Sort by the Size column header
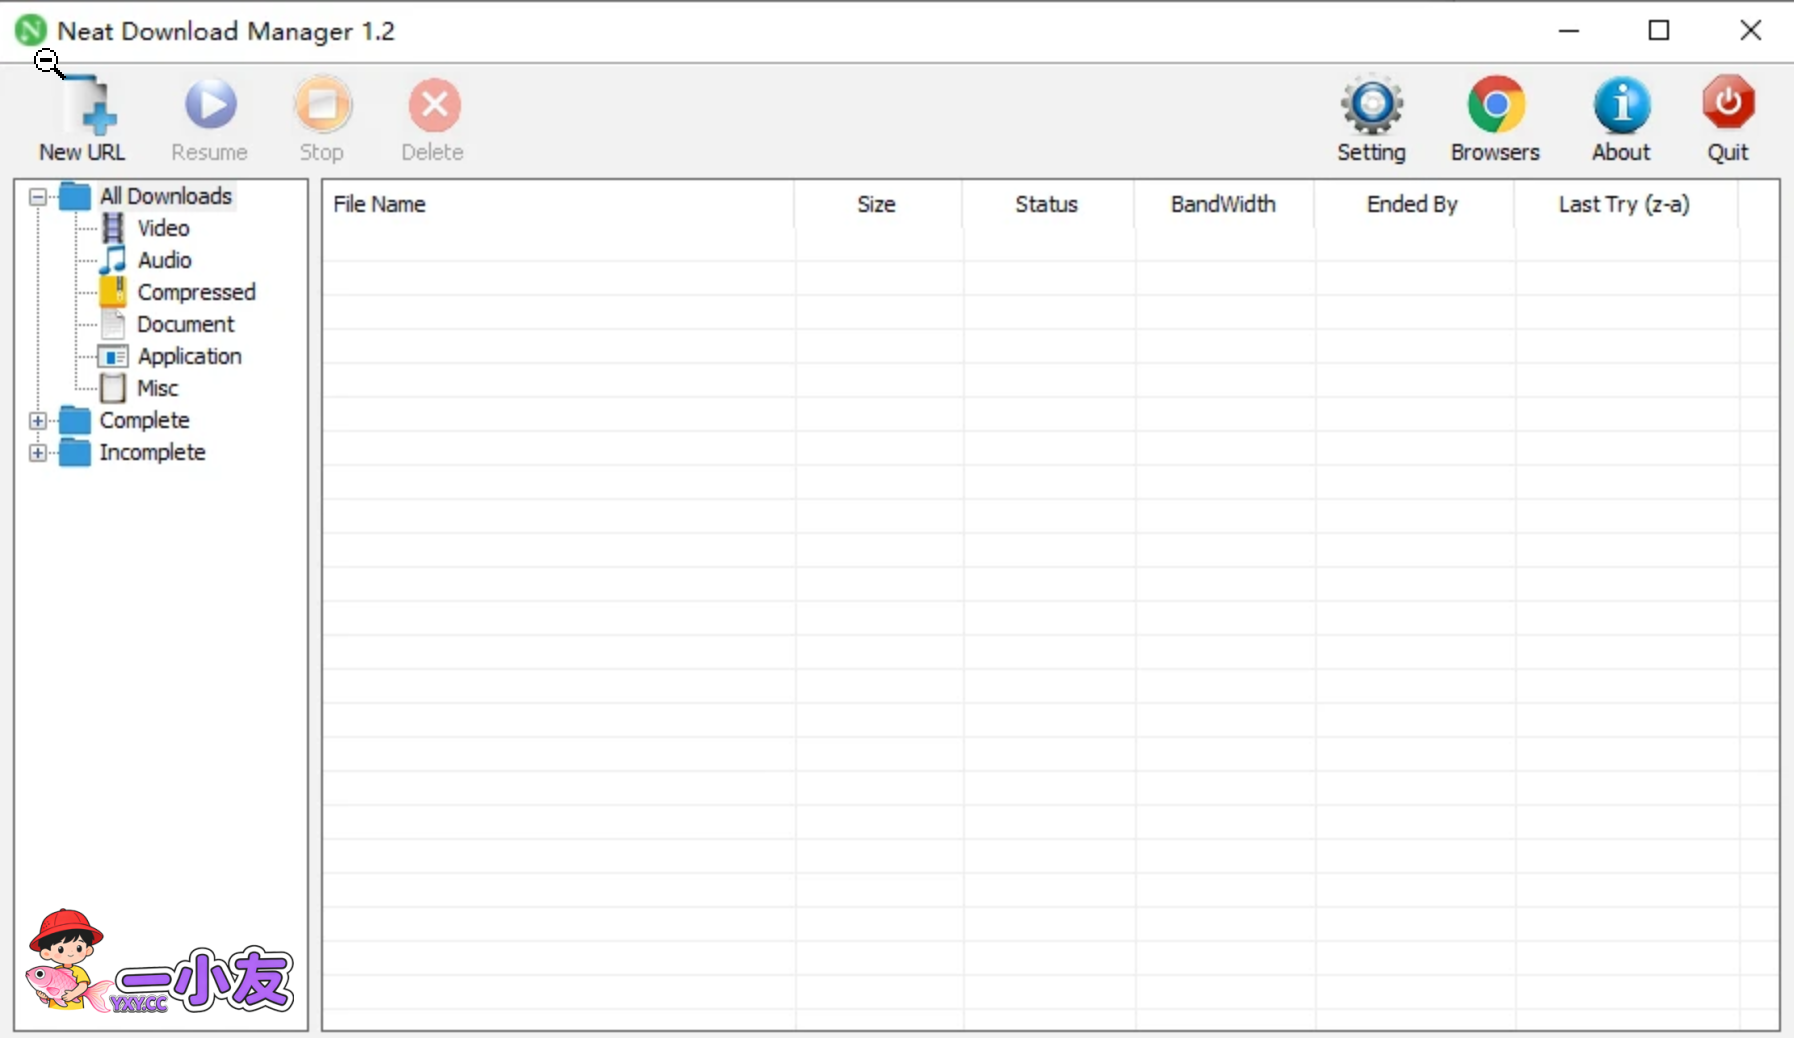 pyautogui.click(x=875, y=205)
